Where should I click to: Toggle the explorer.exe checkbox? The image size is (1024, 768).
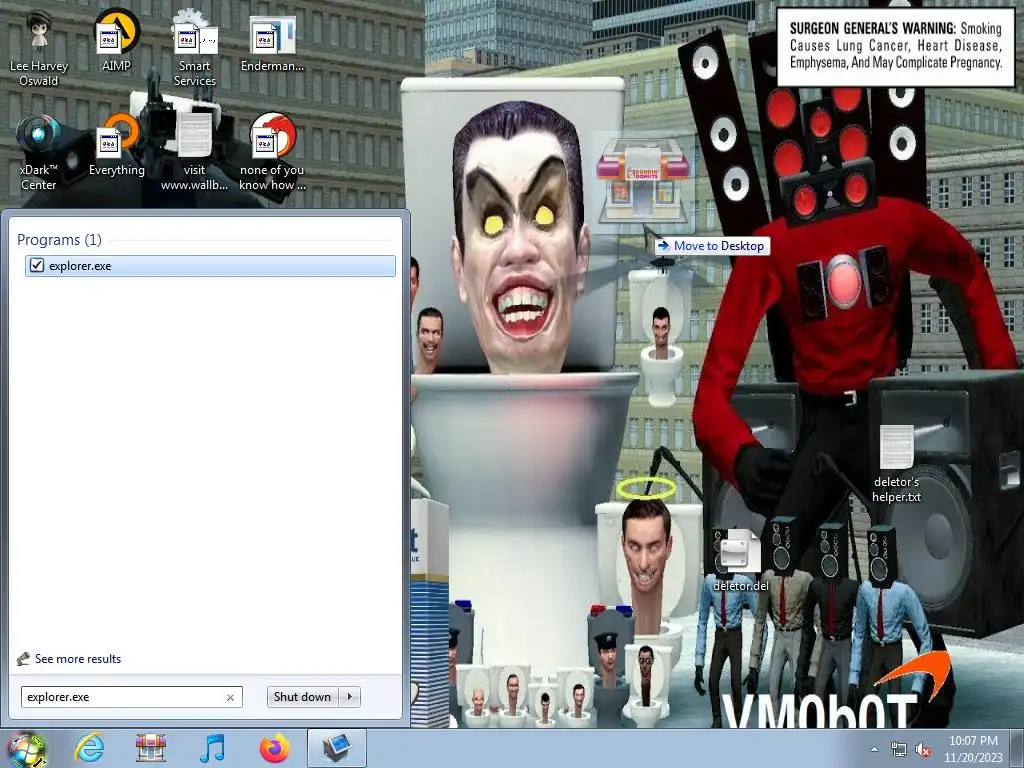(37, 265)
